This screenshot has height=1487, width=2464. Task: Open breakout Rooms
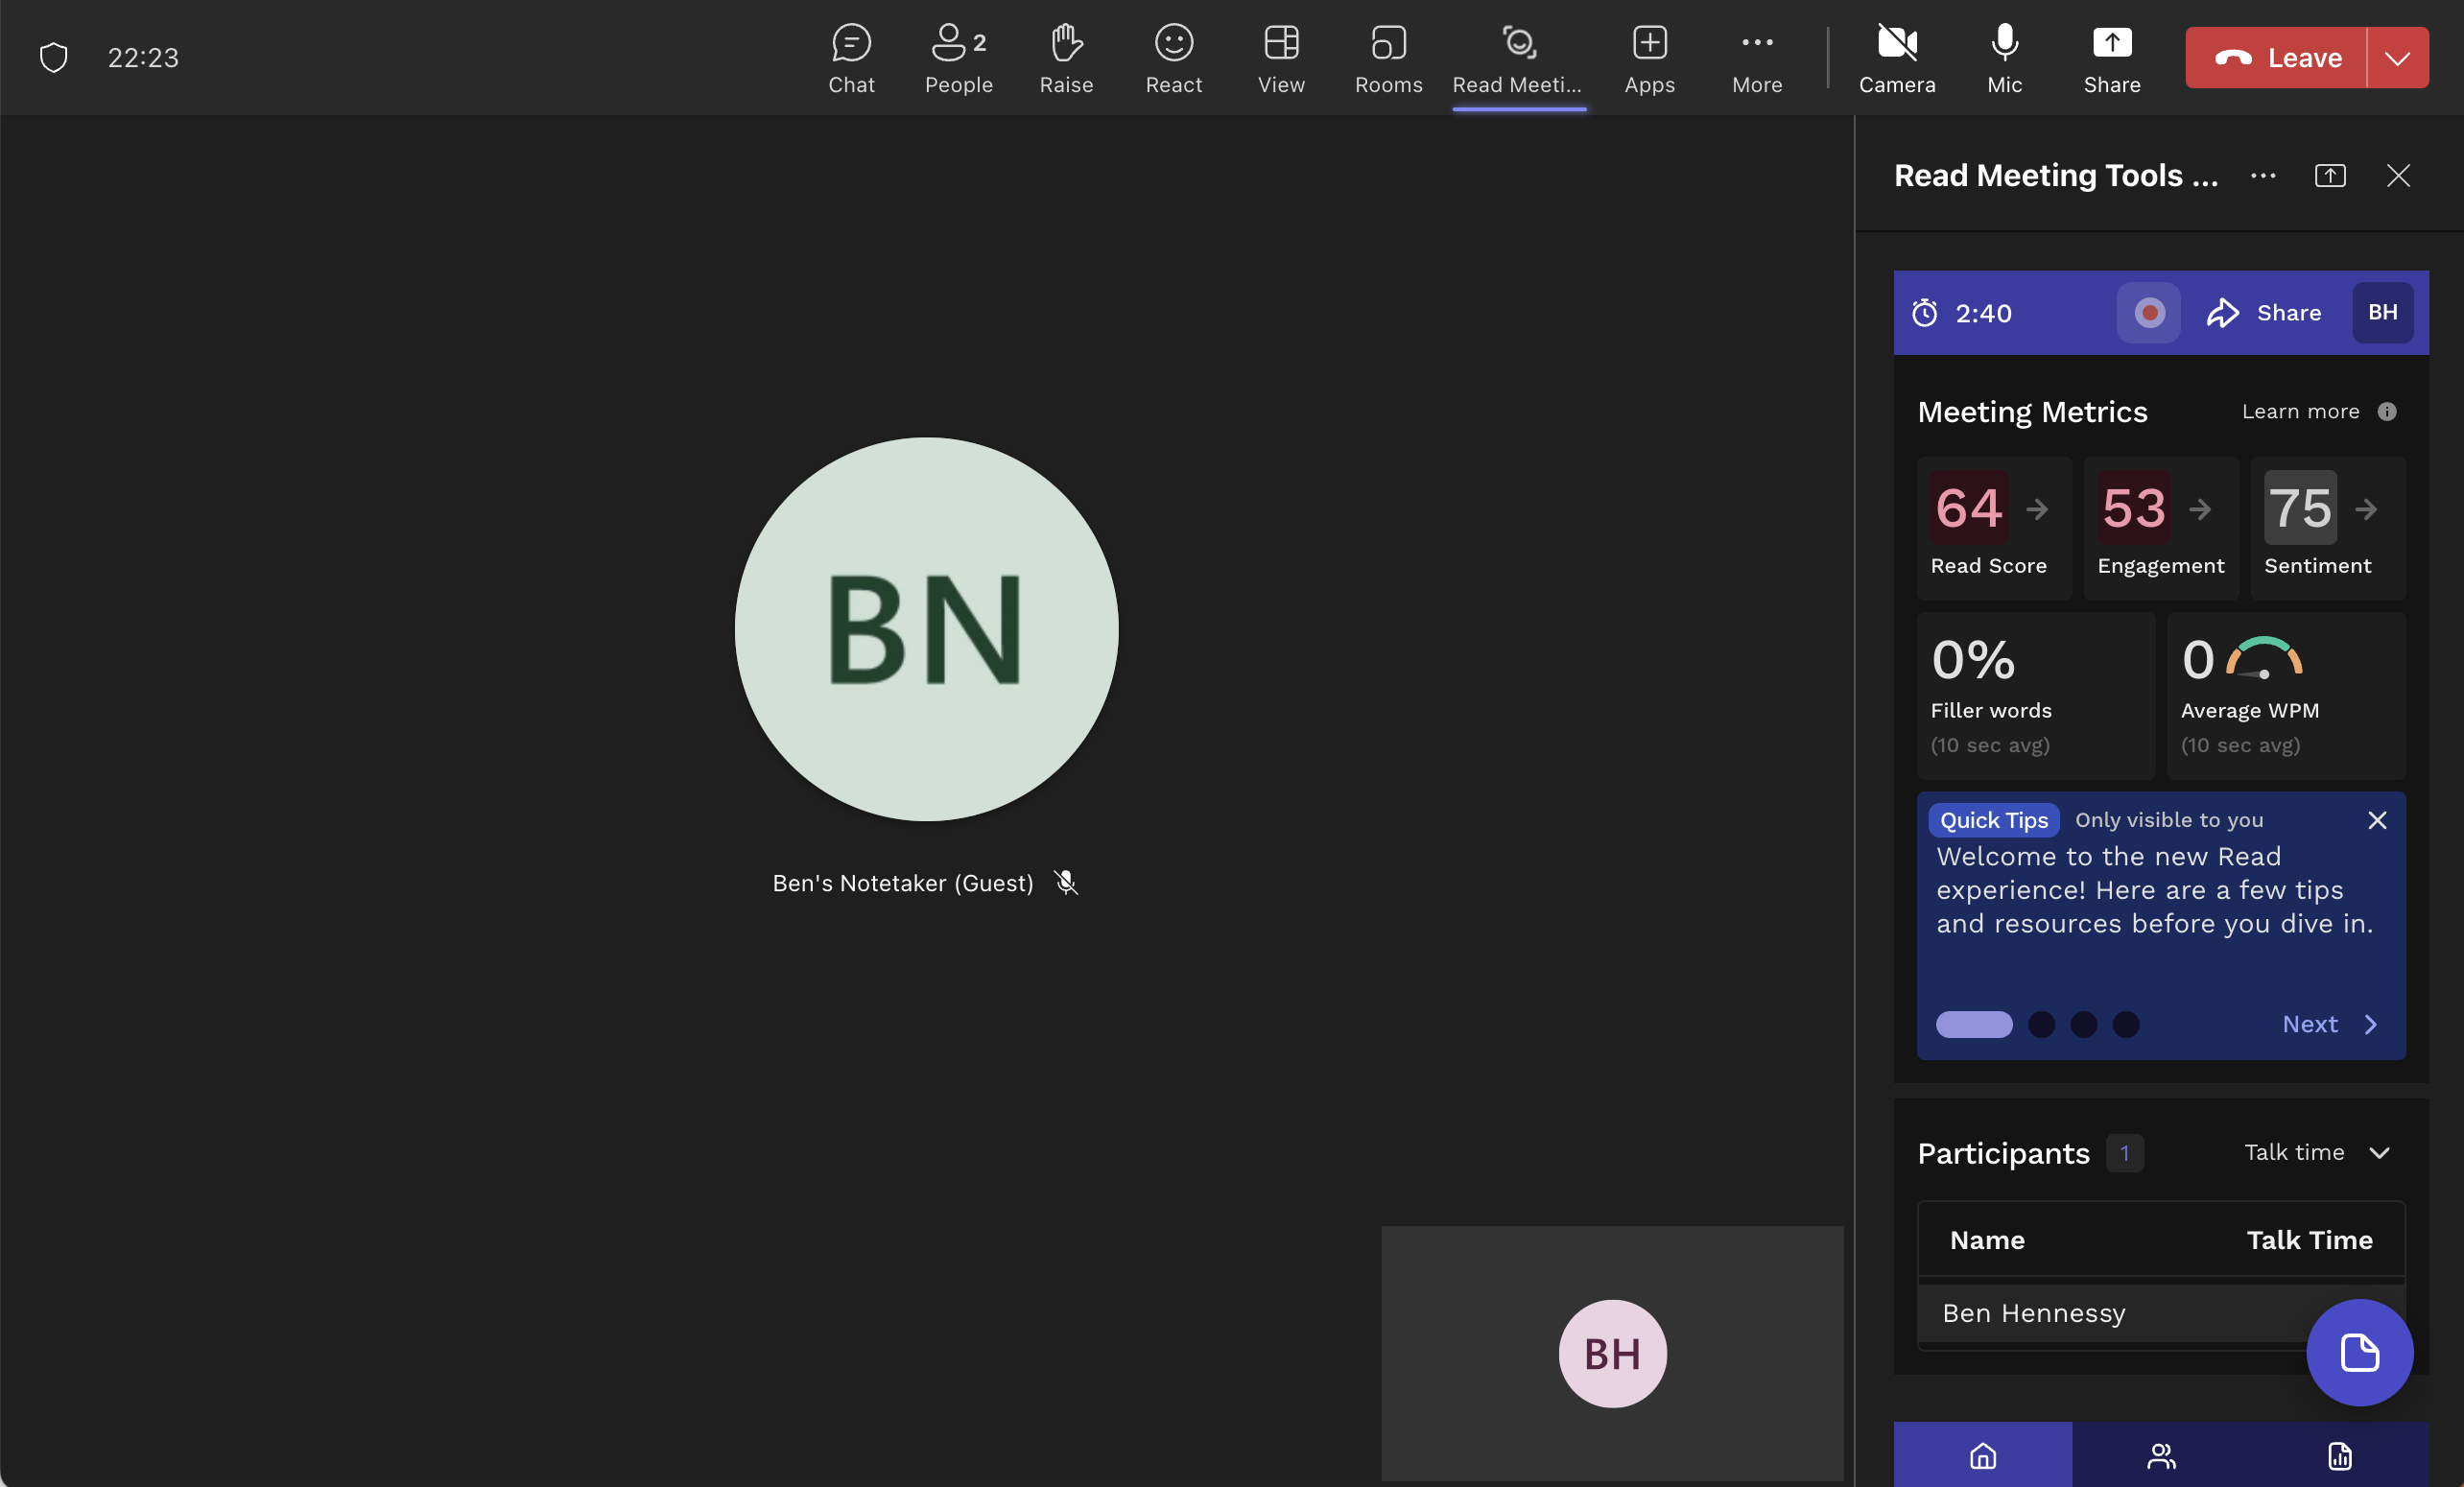(1388, 58)
